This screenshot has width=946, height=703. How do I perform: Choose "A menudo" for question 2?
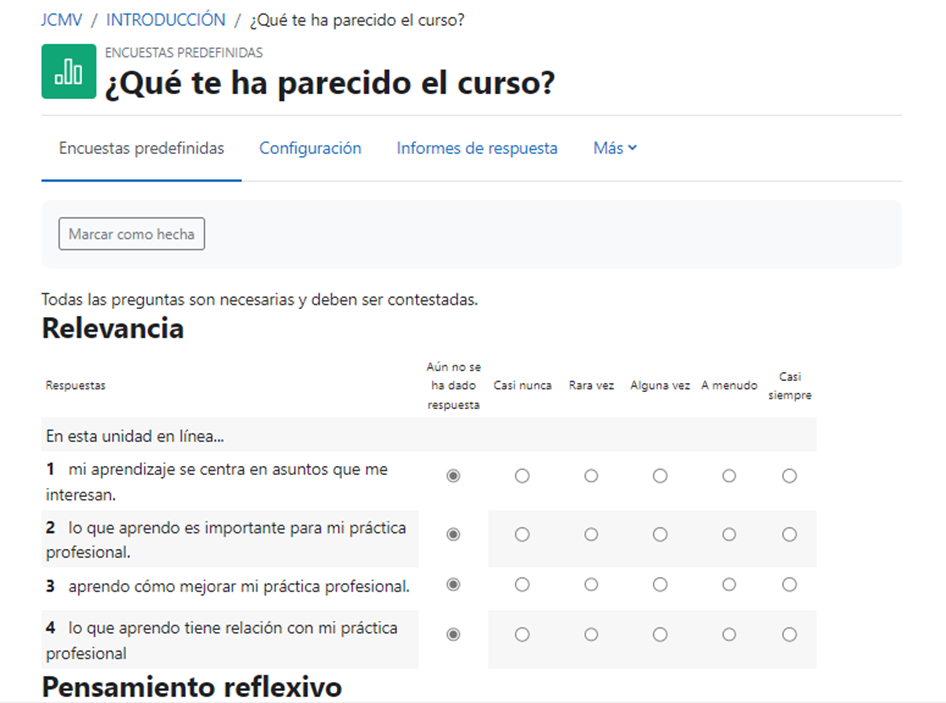[x=729, y=534]
